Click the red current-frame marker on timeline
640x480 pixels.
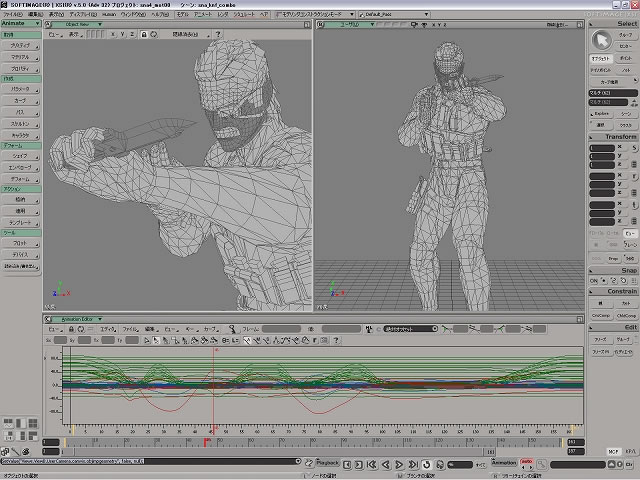tap(207, 441)
